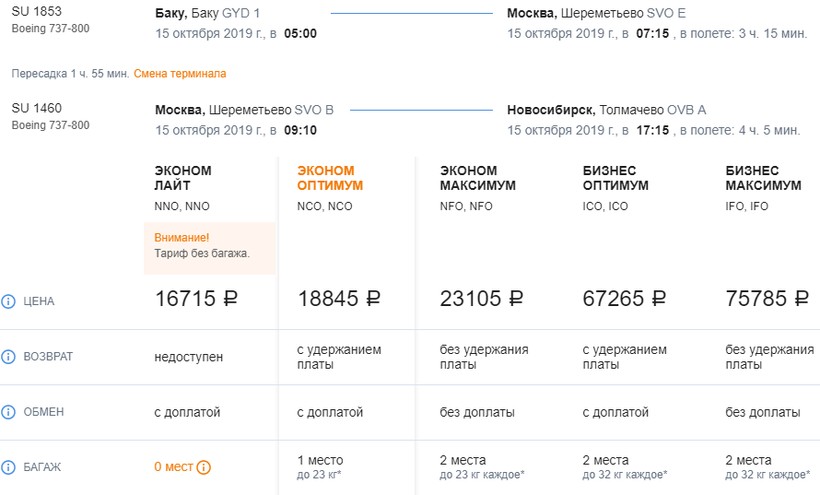Select the ЭКОНОМ ОПТИМУМ fare header
This screenshot has width=820, height=495.
coord(330,178)
